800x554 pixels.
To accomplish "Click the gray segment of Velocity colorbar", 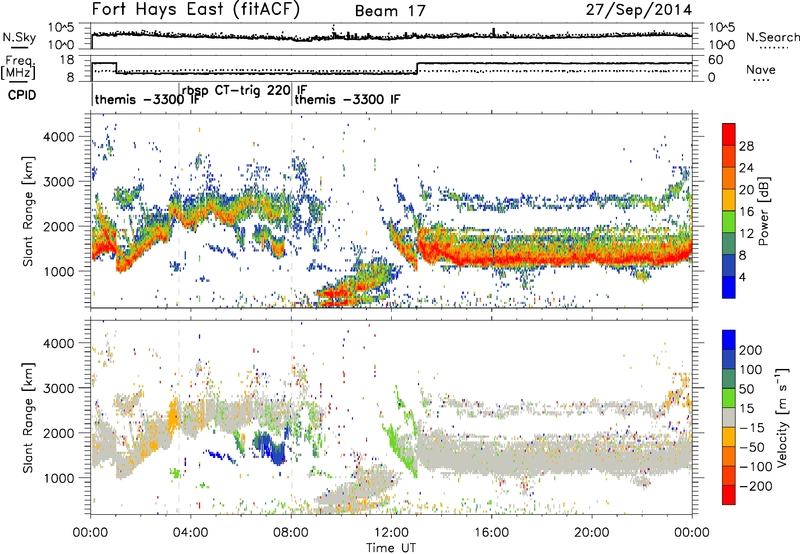I will pyautogui.click(x=729, y=417).
